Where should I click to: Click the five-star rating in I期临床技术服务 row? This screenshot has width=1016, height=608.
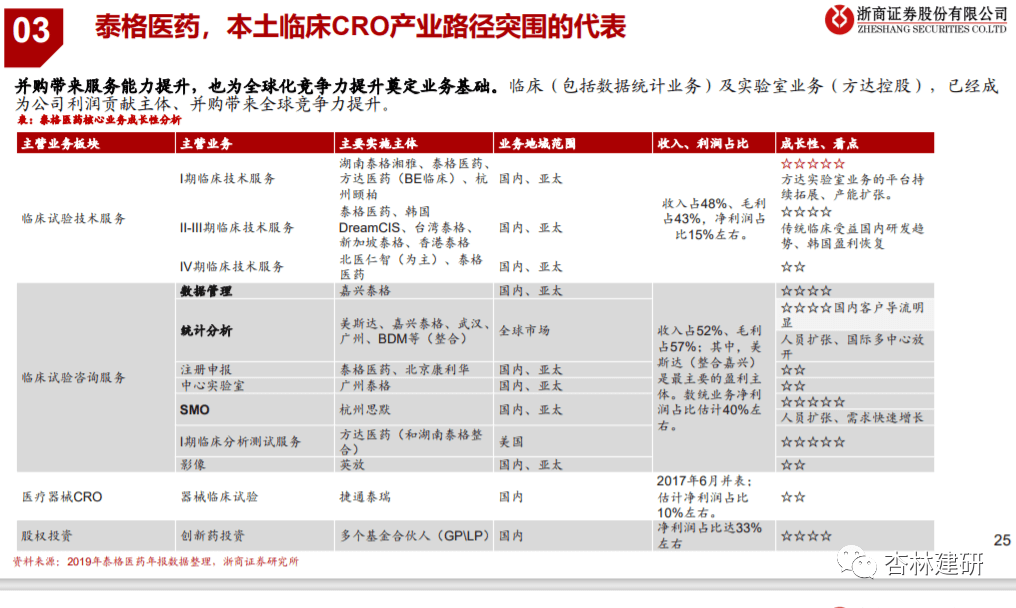pos(813,163)
